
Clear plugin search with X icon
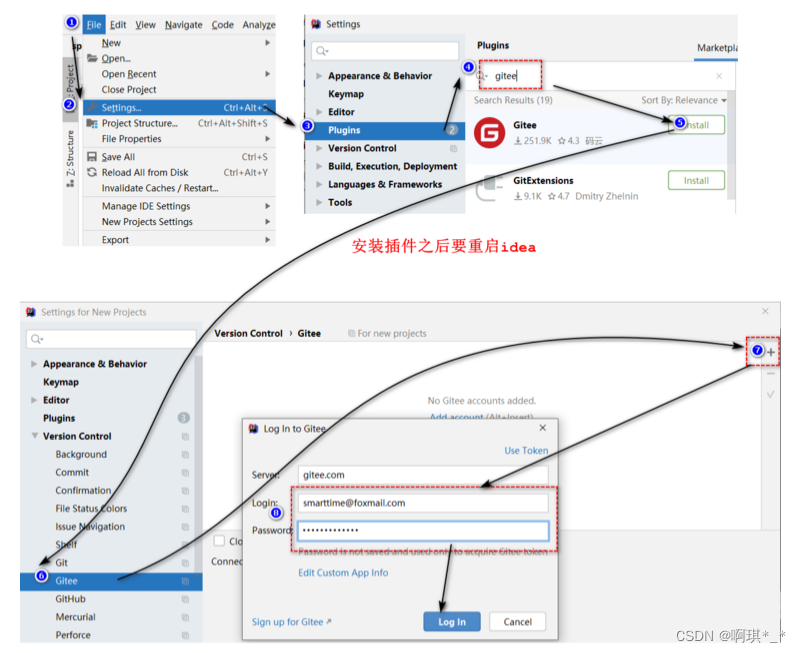719,76
